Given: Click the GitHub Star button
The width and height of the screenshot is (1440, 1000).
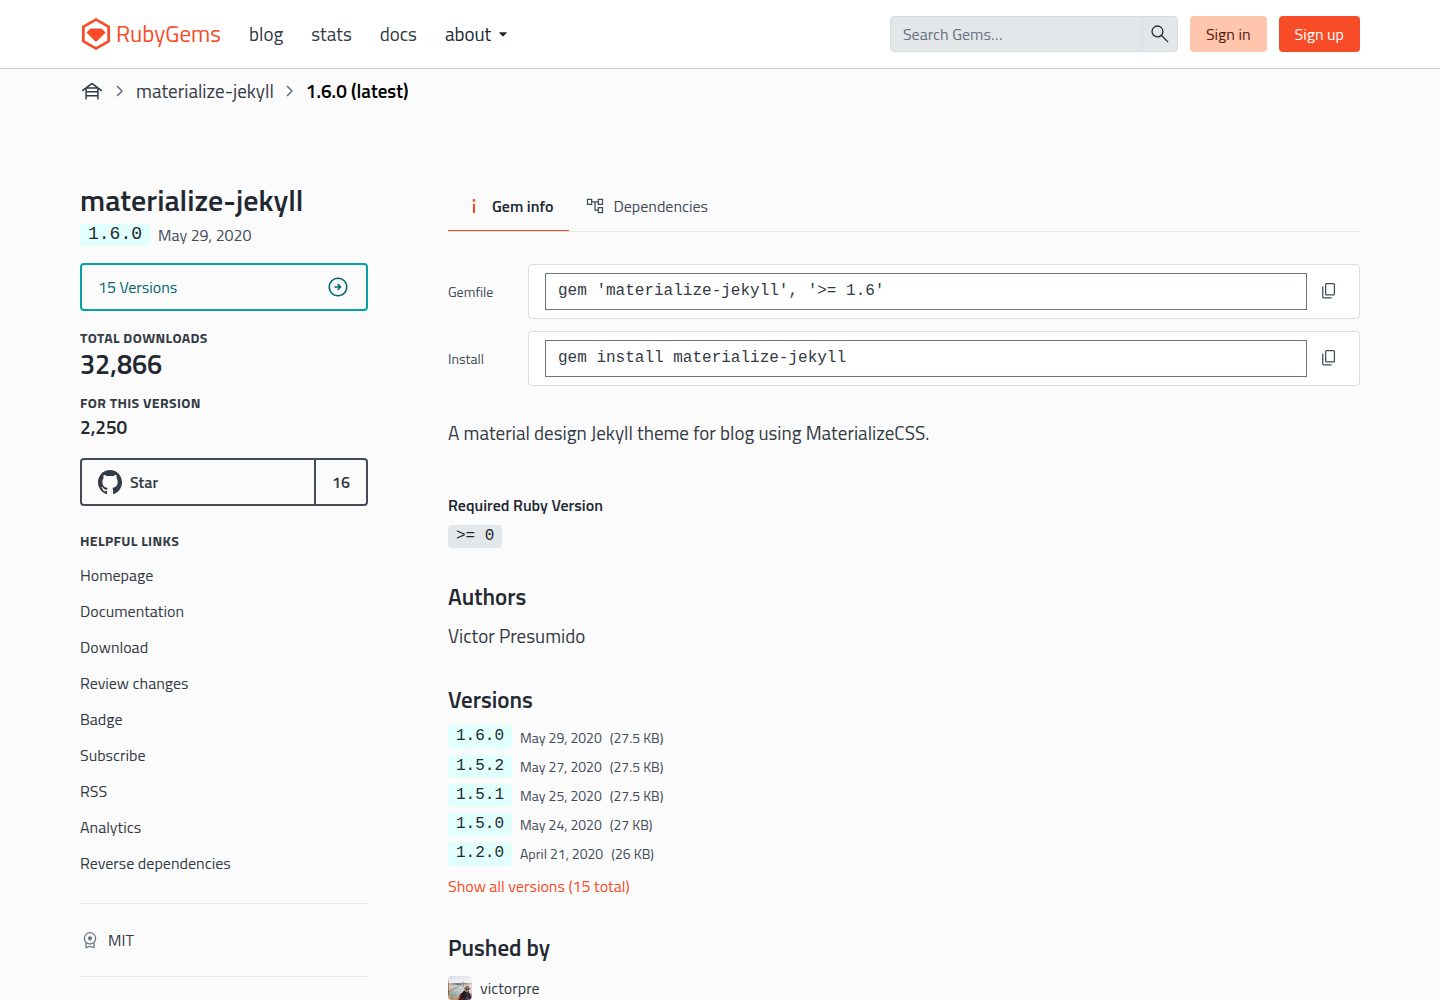Looking at the screenshot, I should pos(198,482).
